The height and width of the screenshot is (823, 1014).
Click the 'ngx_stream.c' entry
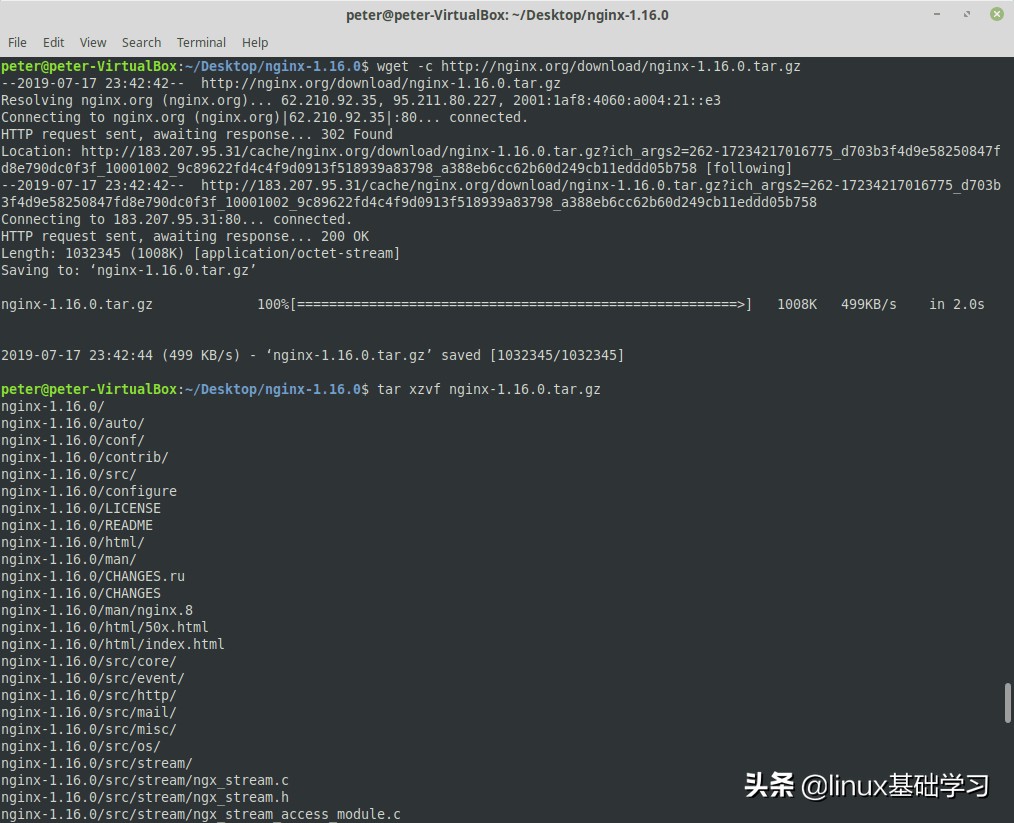(x=145, y=780)
